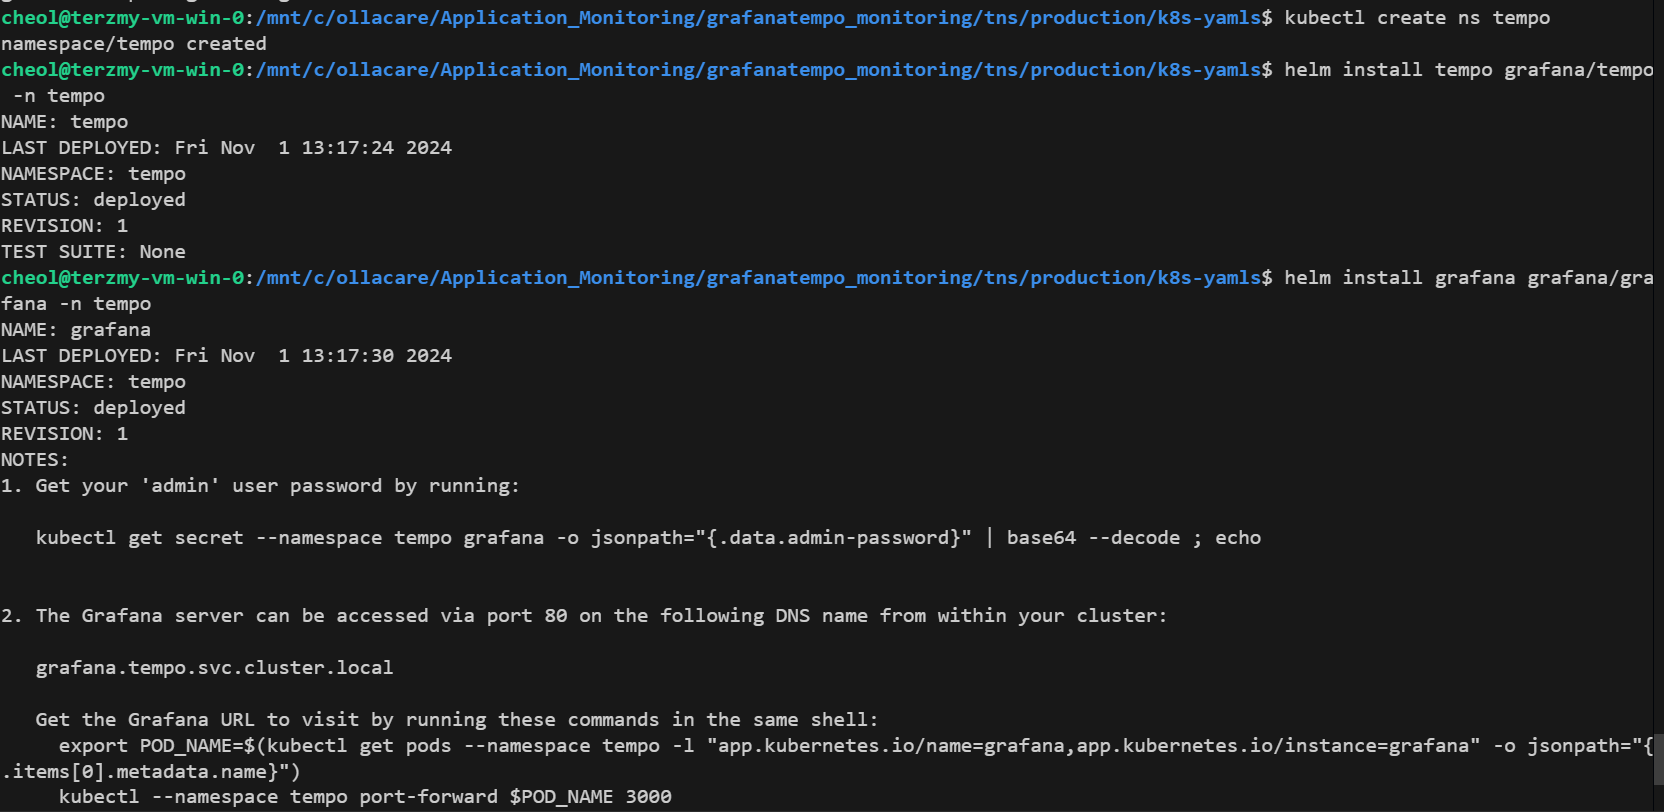Viewport: 1664px width, 812px height.
Task: Click the 'export POD_NAME=$(kubectl get pods' line
Action: (856, 746)
